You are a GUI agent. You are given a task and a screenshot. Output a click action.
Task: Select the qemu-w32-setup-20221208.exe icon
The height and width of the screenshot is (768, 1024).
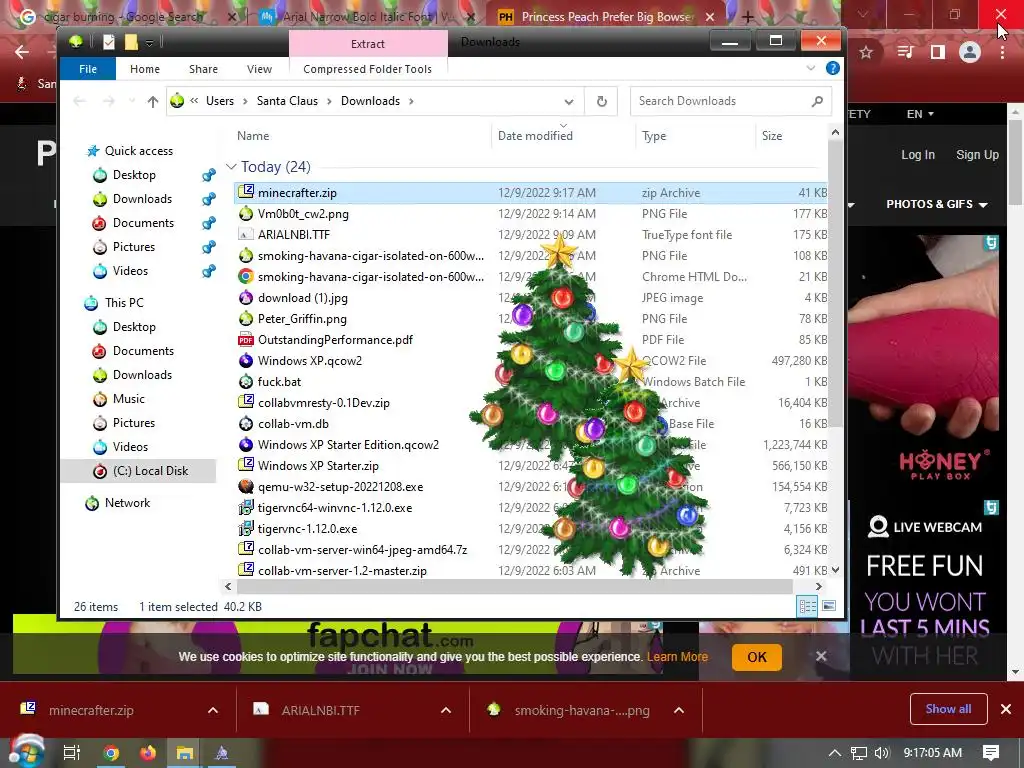246,486
